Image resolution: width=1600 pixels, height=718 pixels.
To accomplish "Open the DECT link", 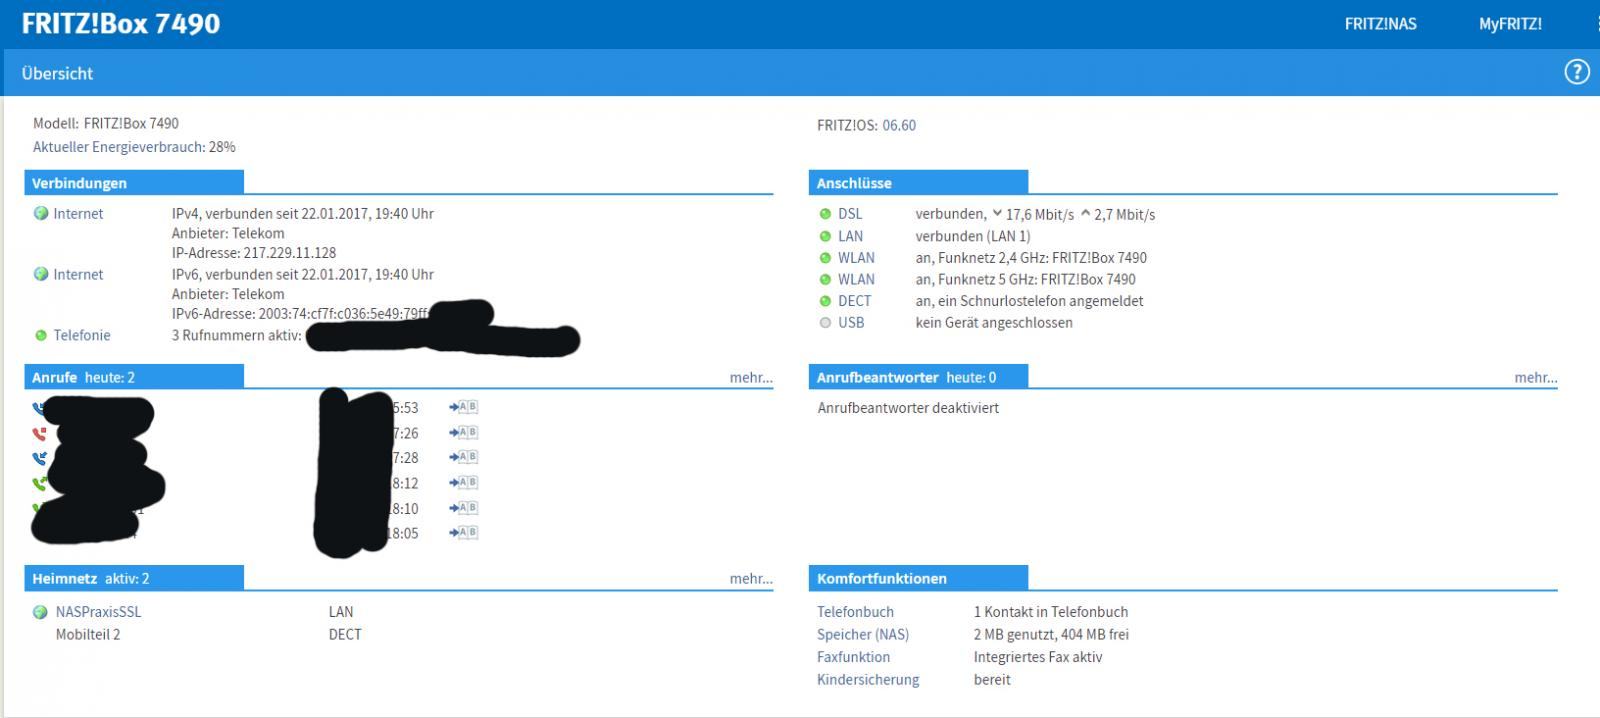I will click(x=855, y=301).
